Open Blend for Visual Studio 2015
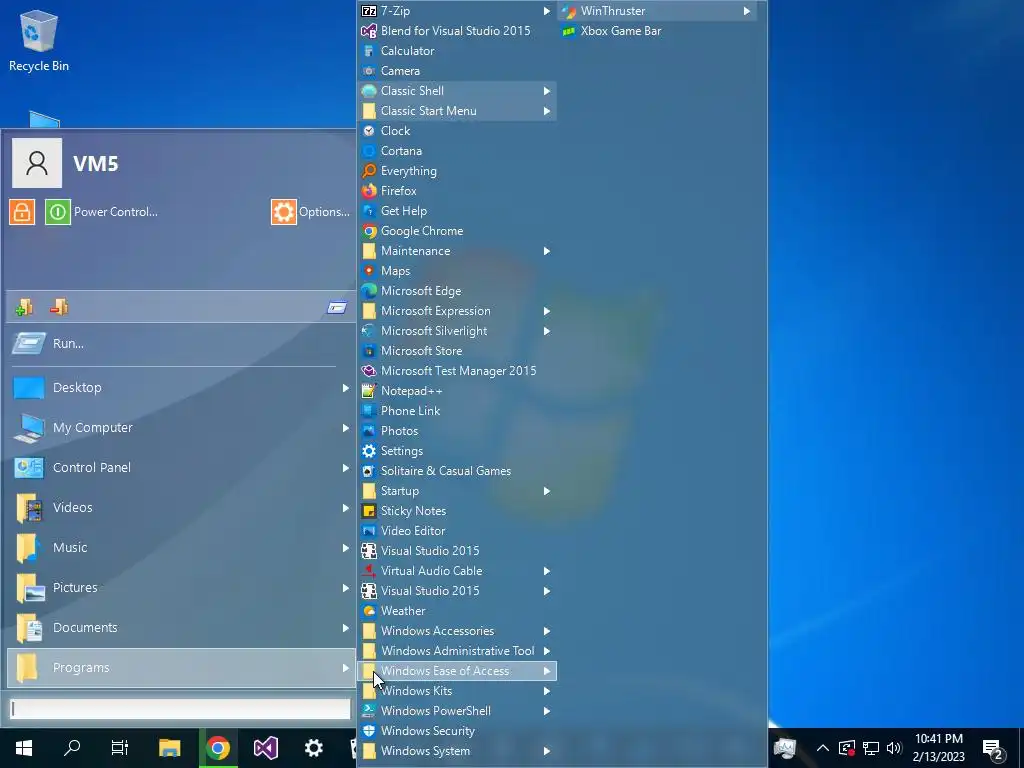 tap(456, 31)
